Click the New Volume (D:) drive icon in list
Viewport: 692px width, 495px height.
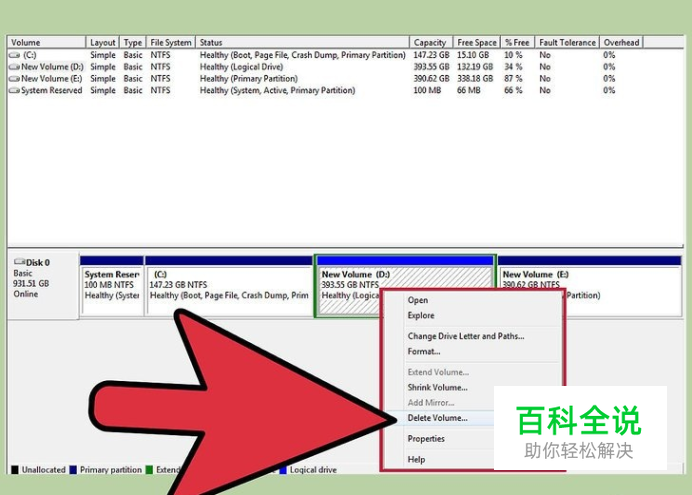tap(15, 67)
